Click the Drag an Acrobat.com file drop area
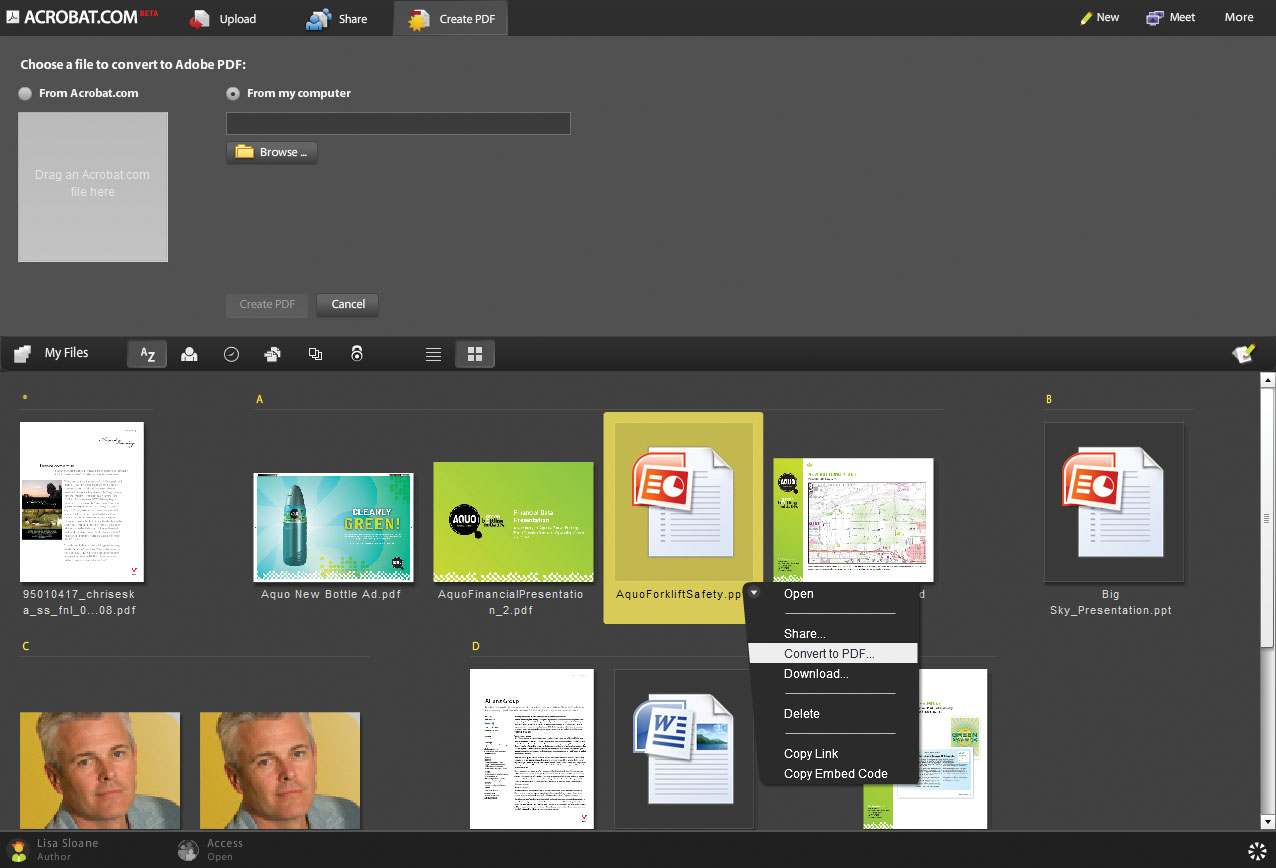This screenshot has height=868, width=1276. [x=93, y=187]
